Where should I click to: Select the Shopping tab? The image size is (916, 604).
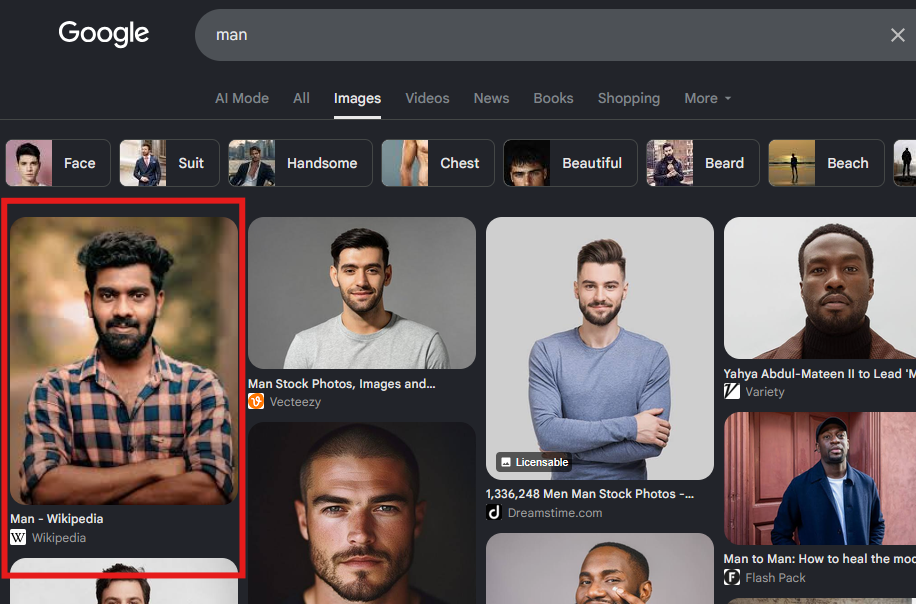click(x=629, y=98)
